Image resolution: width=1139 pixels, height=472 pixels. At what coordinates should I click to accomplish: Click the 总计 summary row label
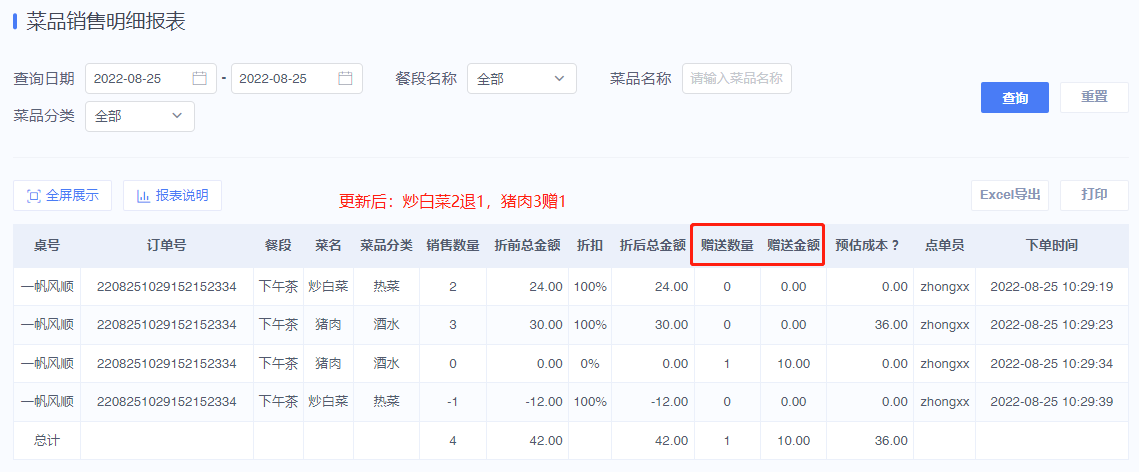(x=46, y=440)
